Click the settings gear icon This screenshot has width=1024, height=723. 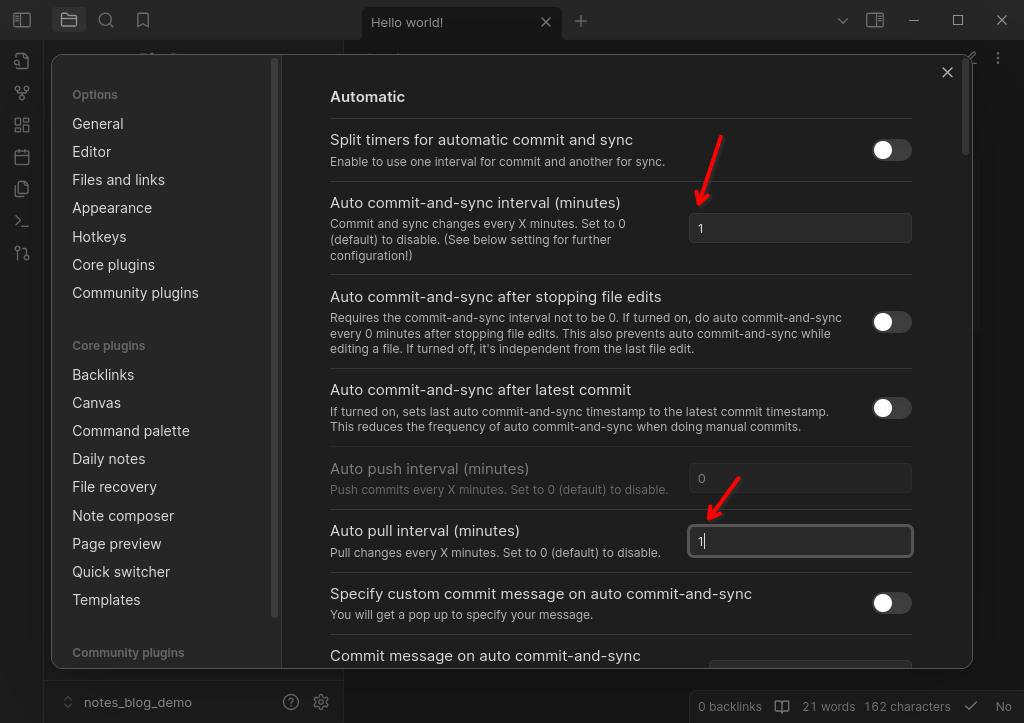(321, 702)
